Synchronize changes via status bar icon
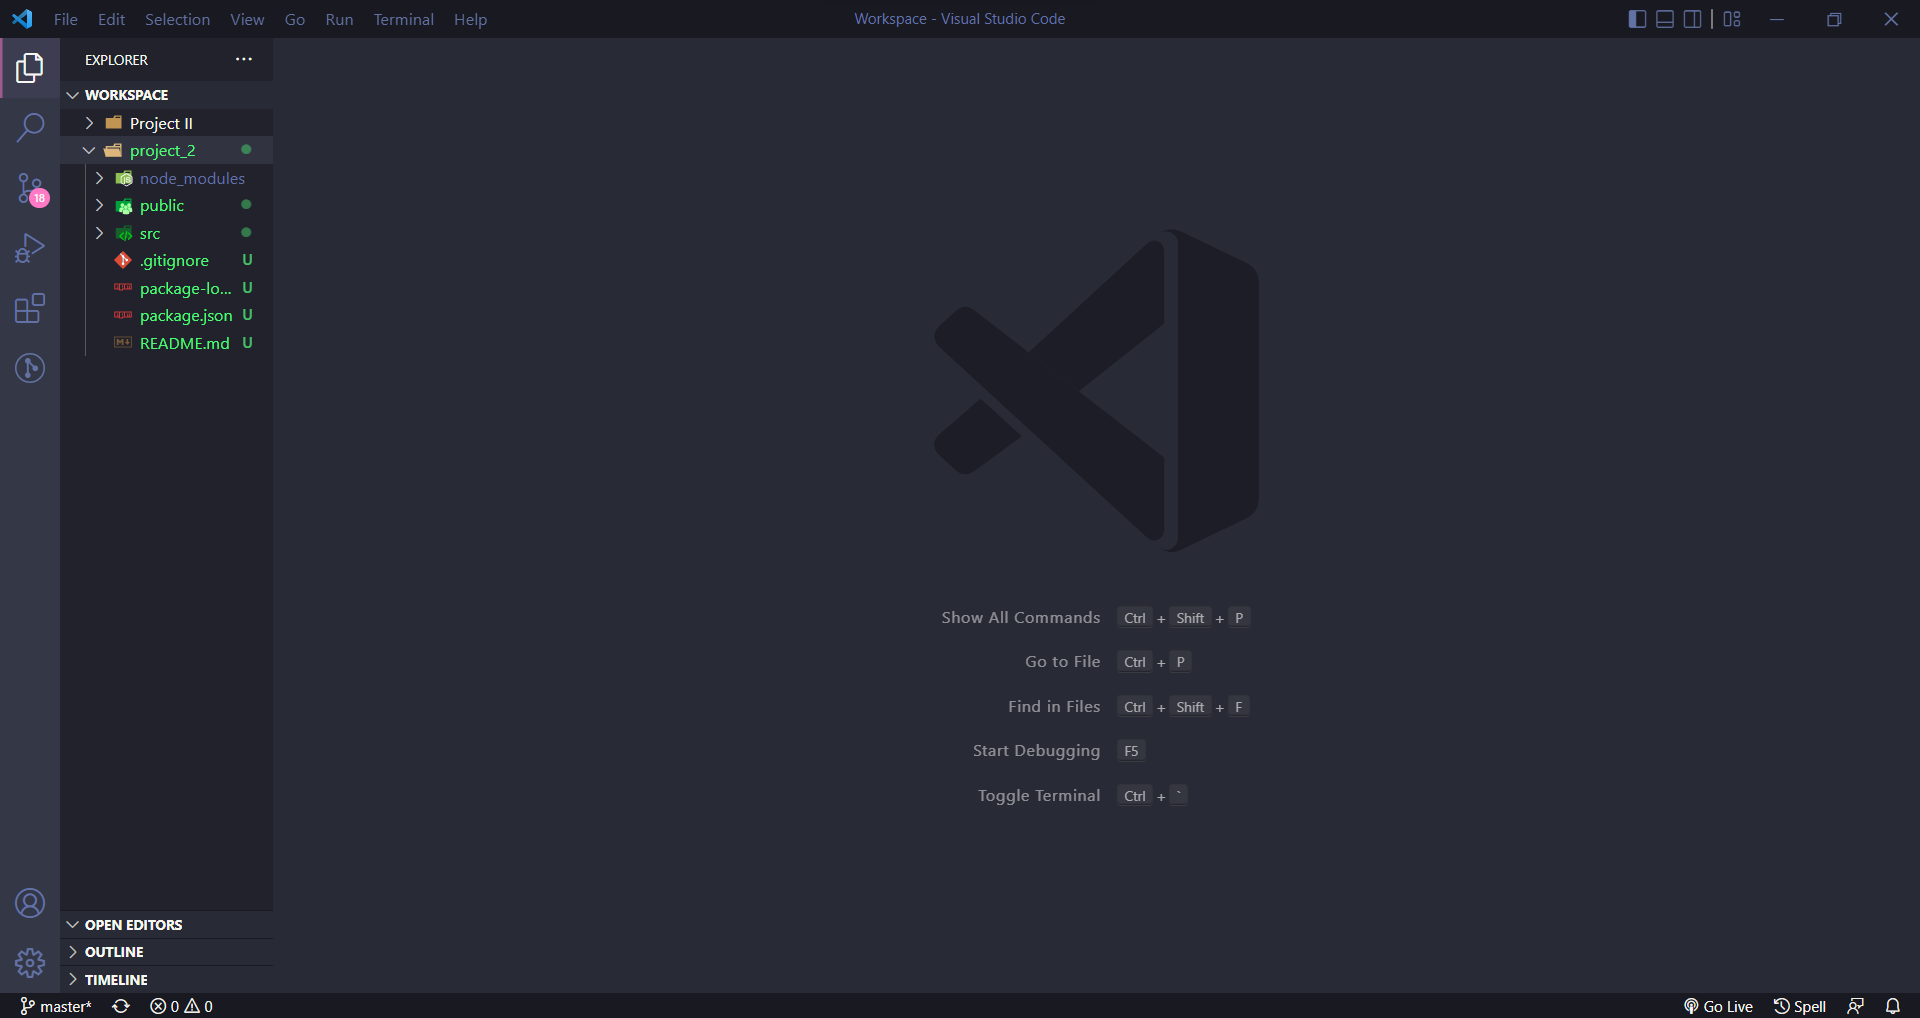 [x=121, y=1006]
